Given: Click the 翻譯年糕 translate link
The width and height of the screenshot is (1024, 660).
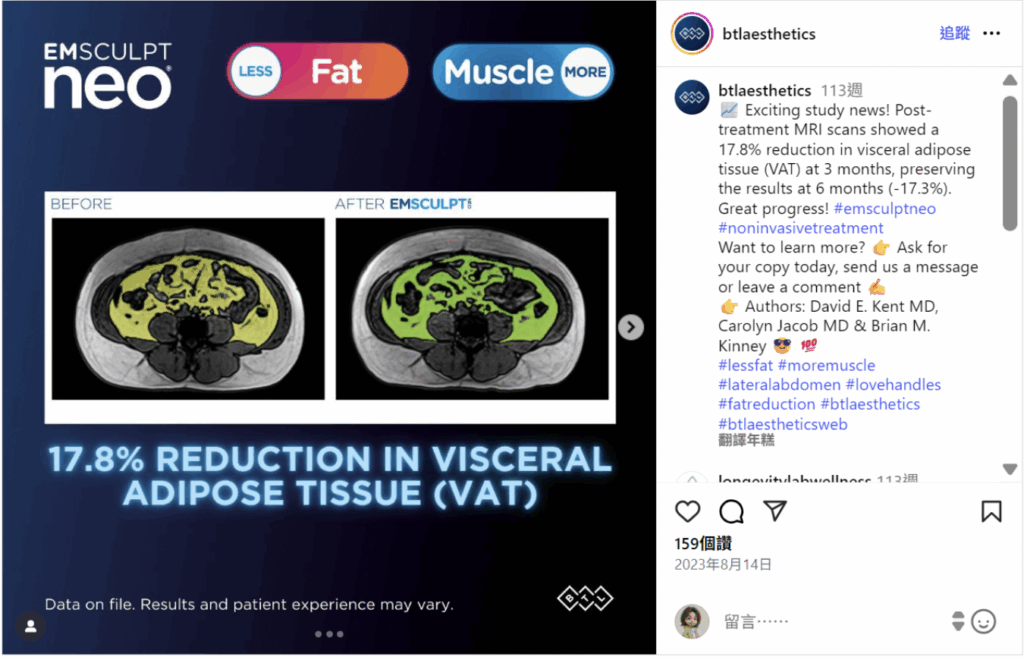Looking at the screenshot, I should click(x=746, y=440).
